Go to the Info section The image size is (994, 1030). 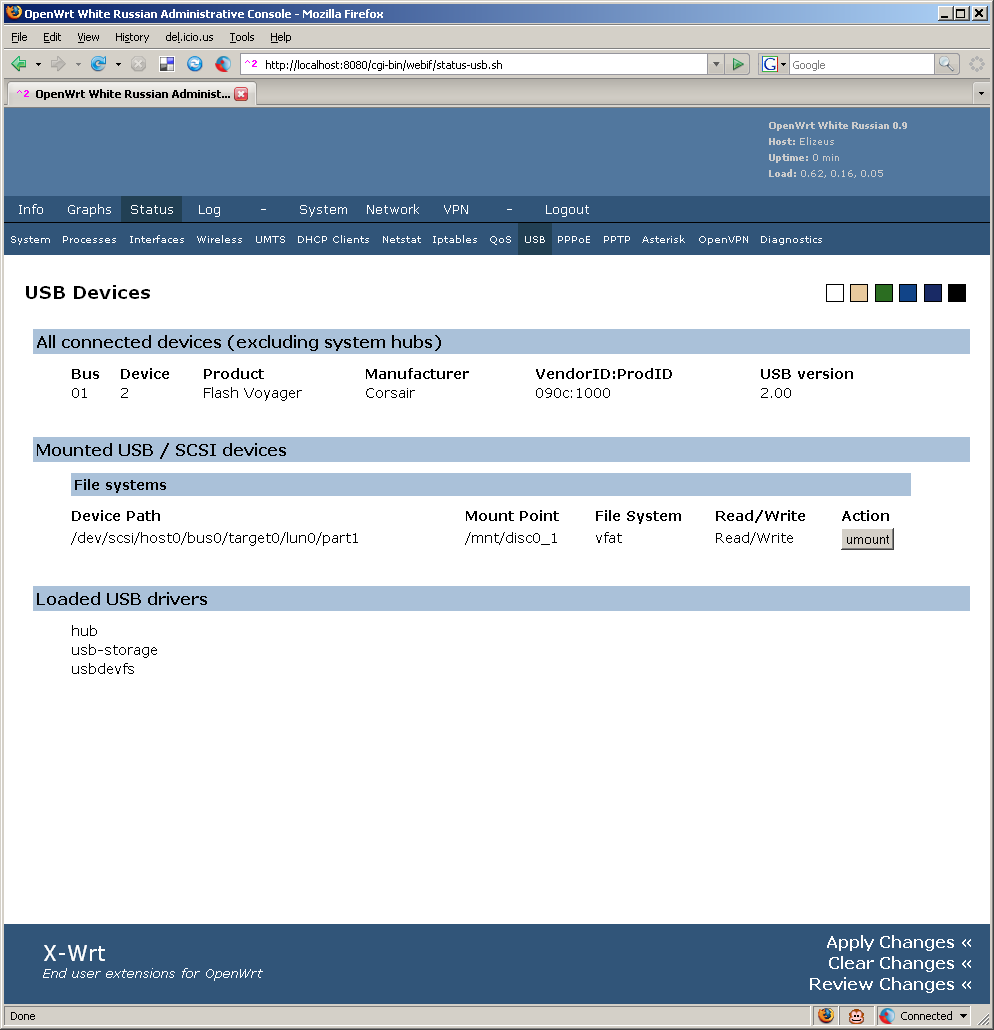31,210
